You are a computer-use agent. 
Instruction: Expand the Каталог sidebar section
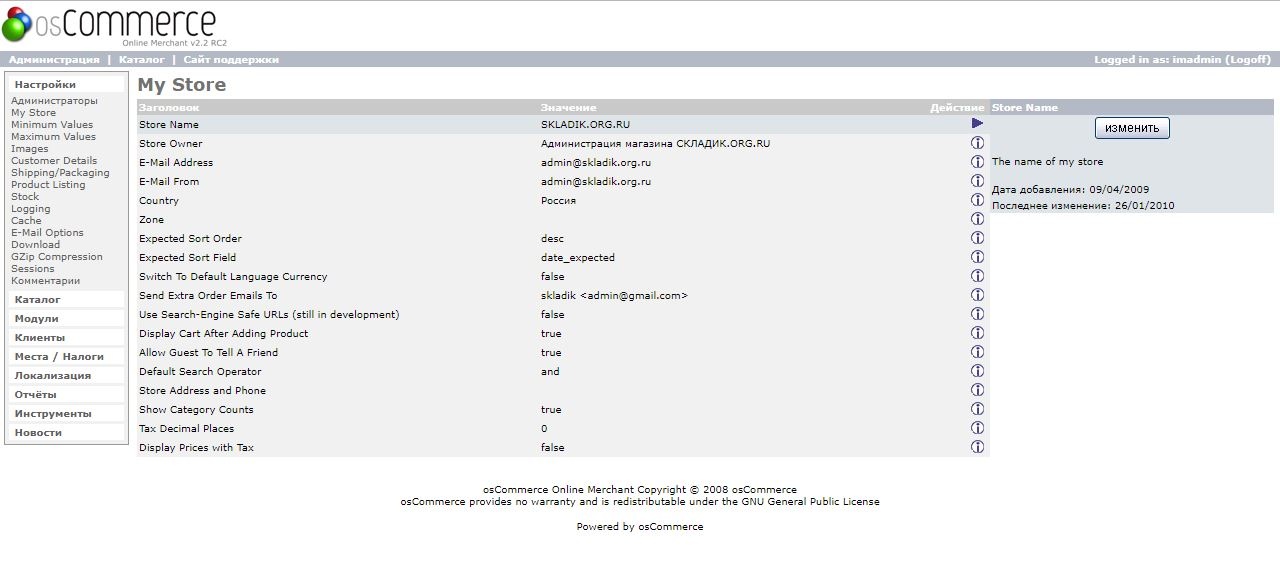37,300
